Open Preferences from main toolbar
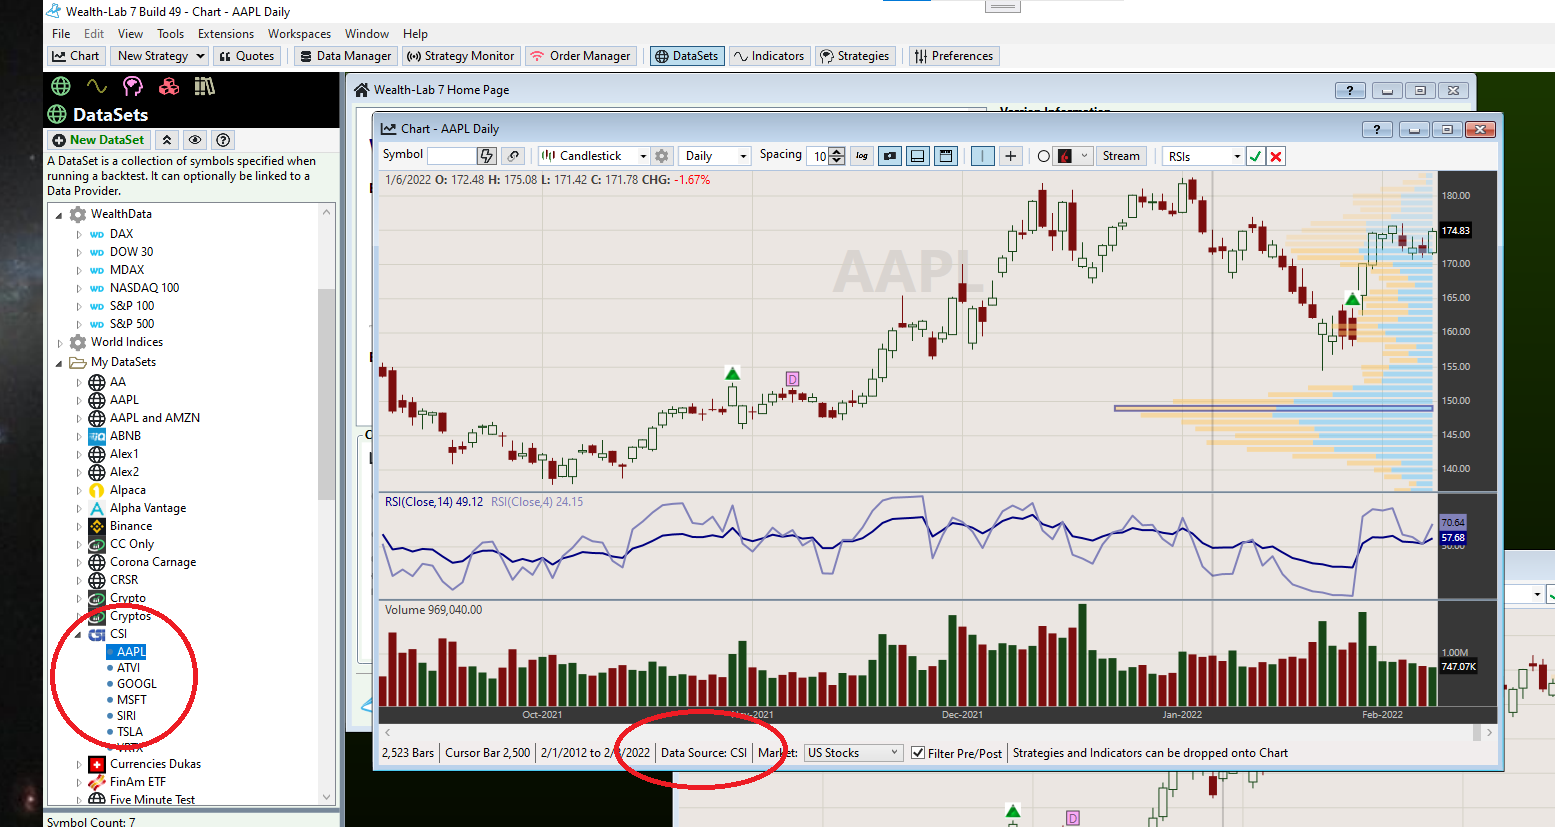 (x=953, y=56)
